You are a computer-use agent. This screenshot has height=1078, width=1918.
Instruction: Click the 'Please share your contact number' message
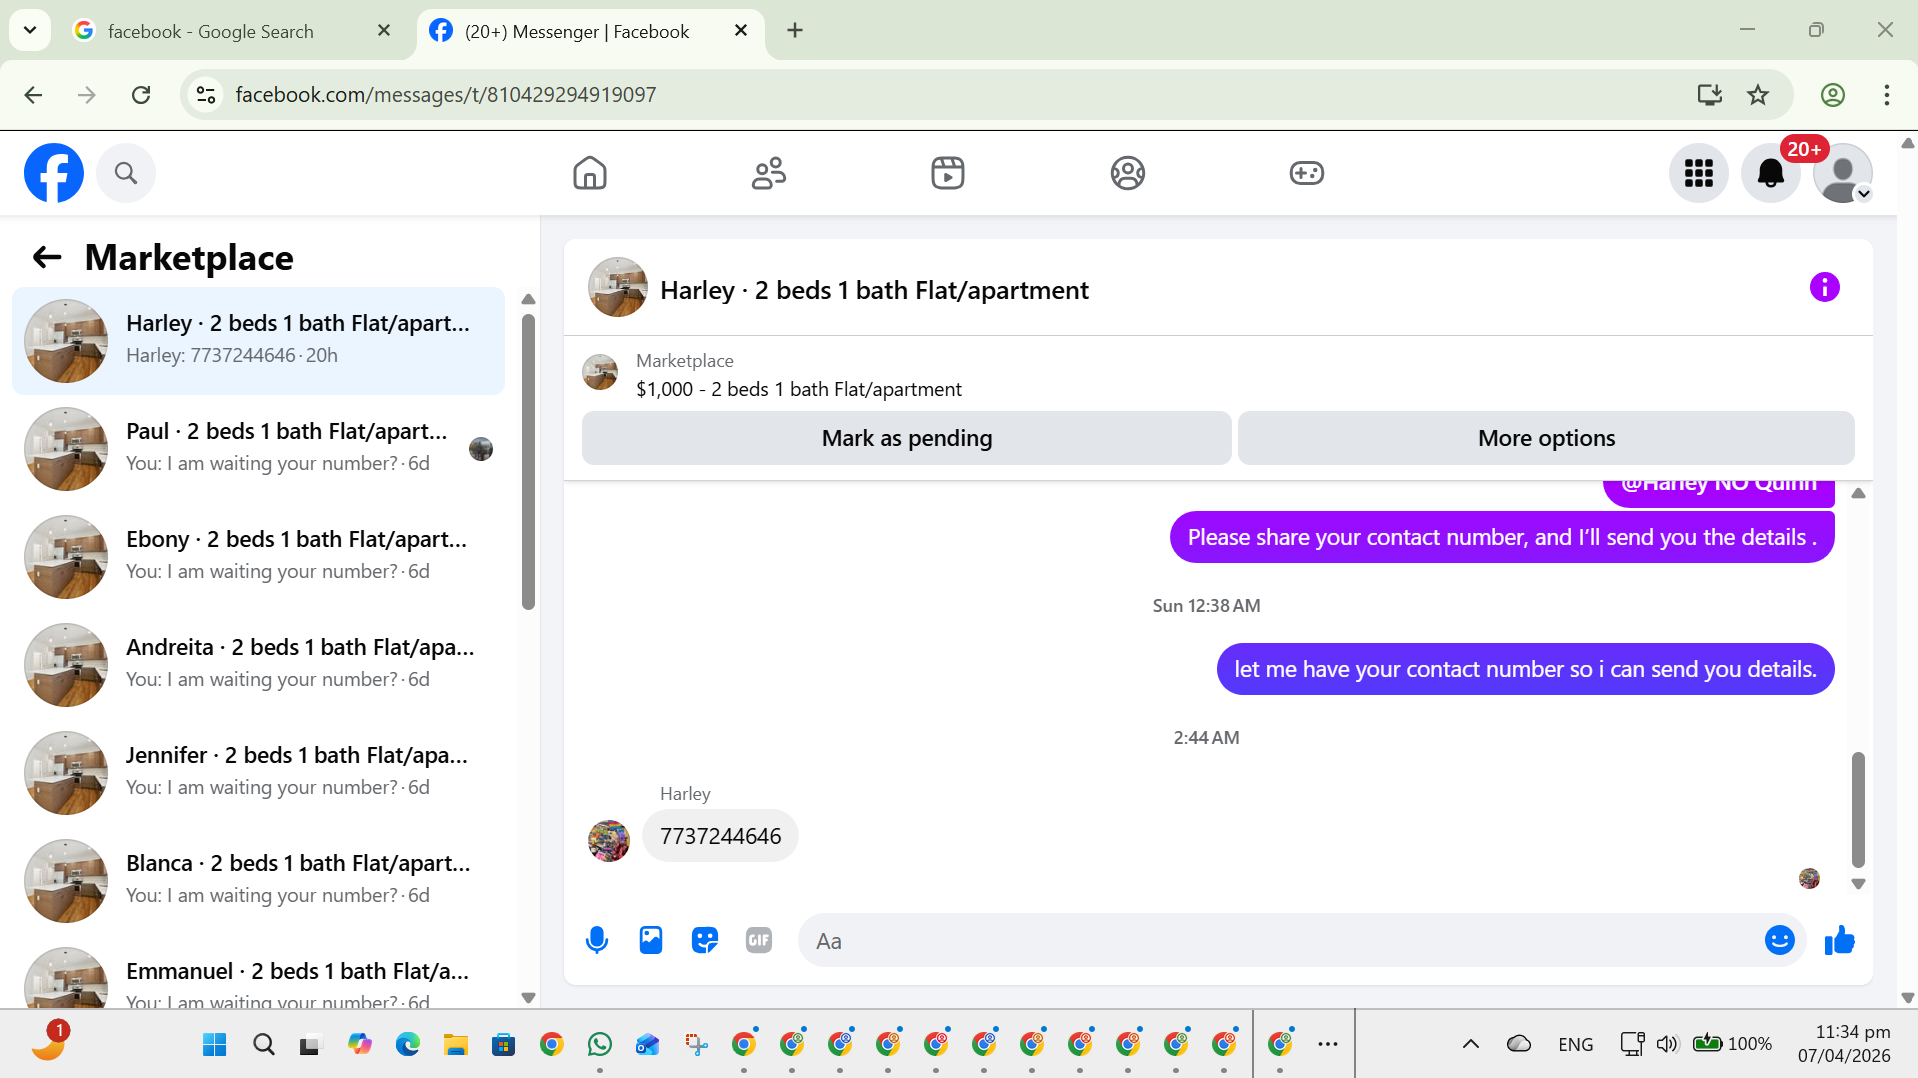1502,537
